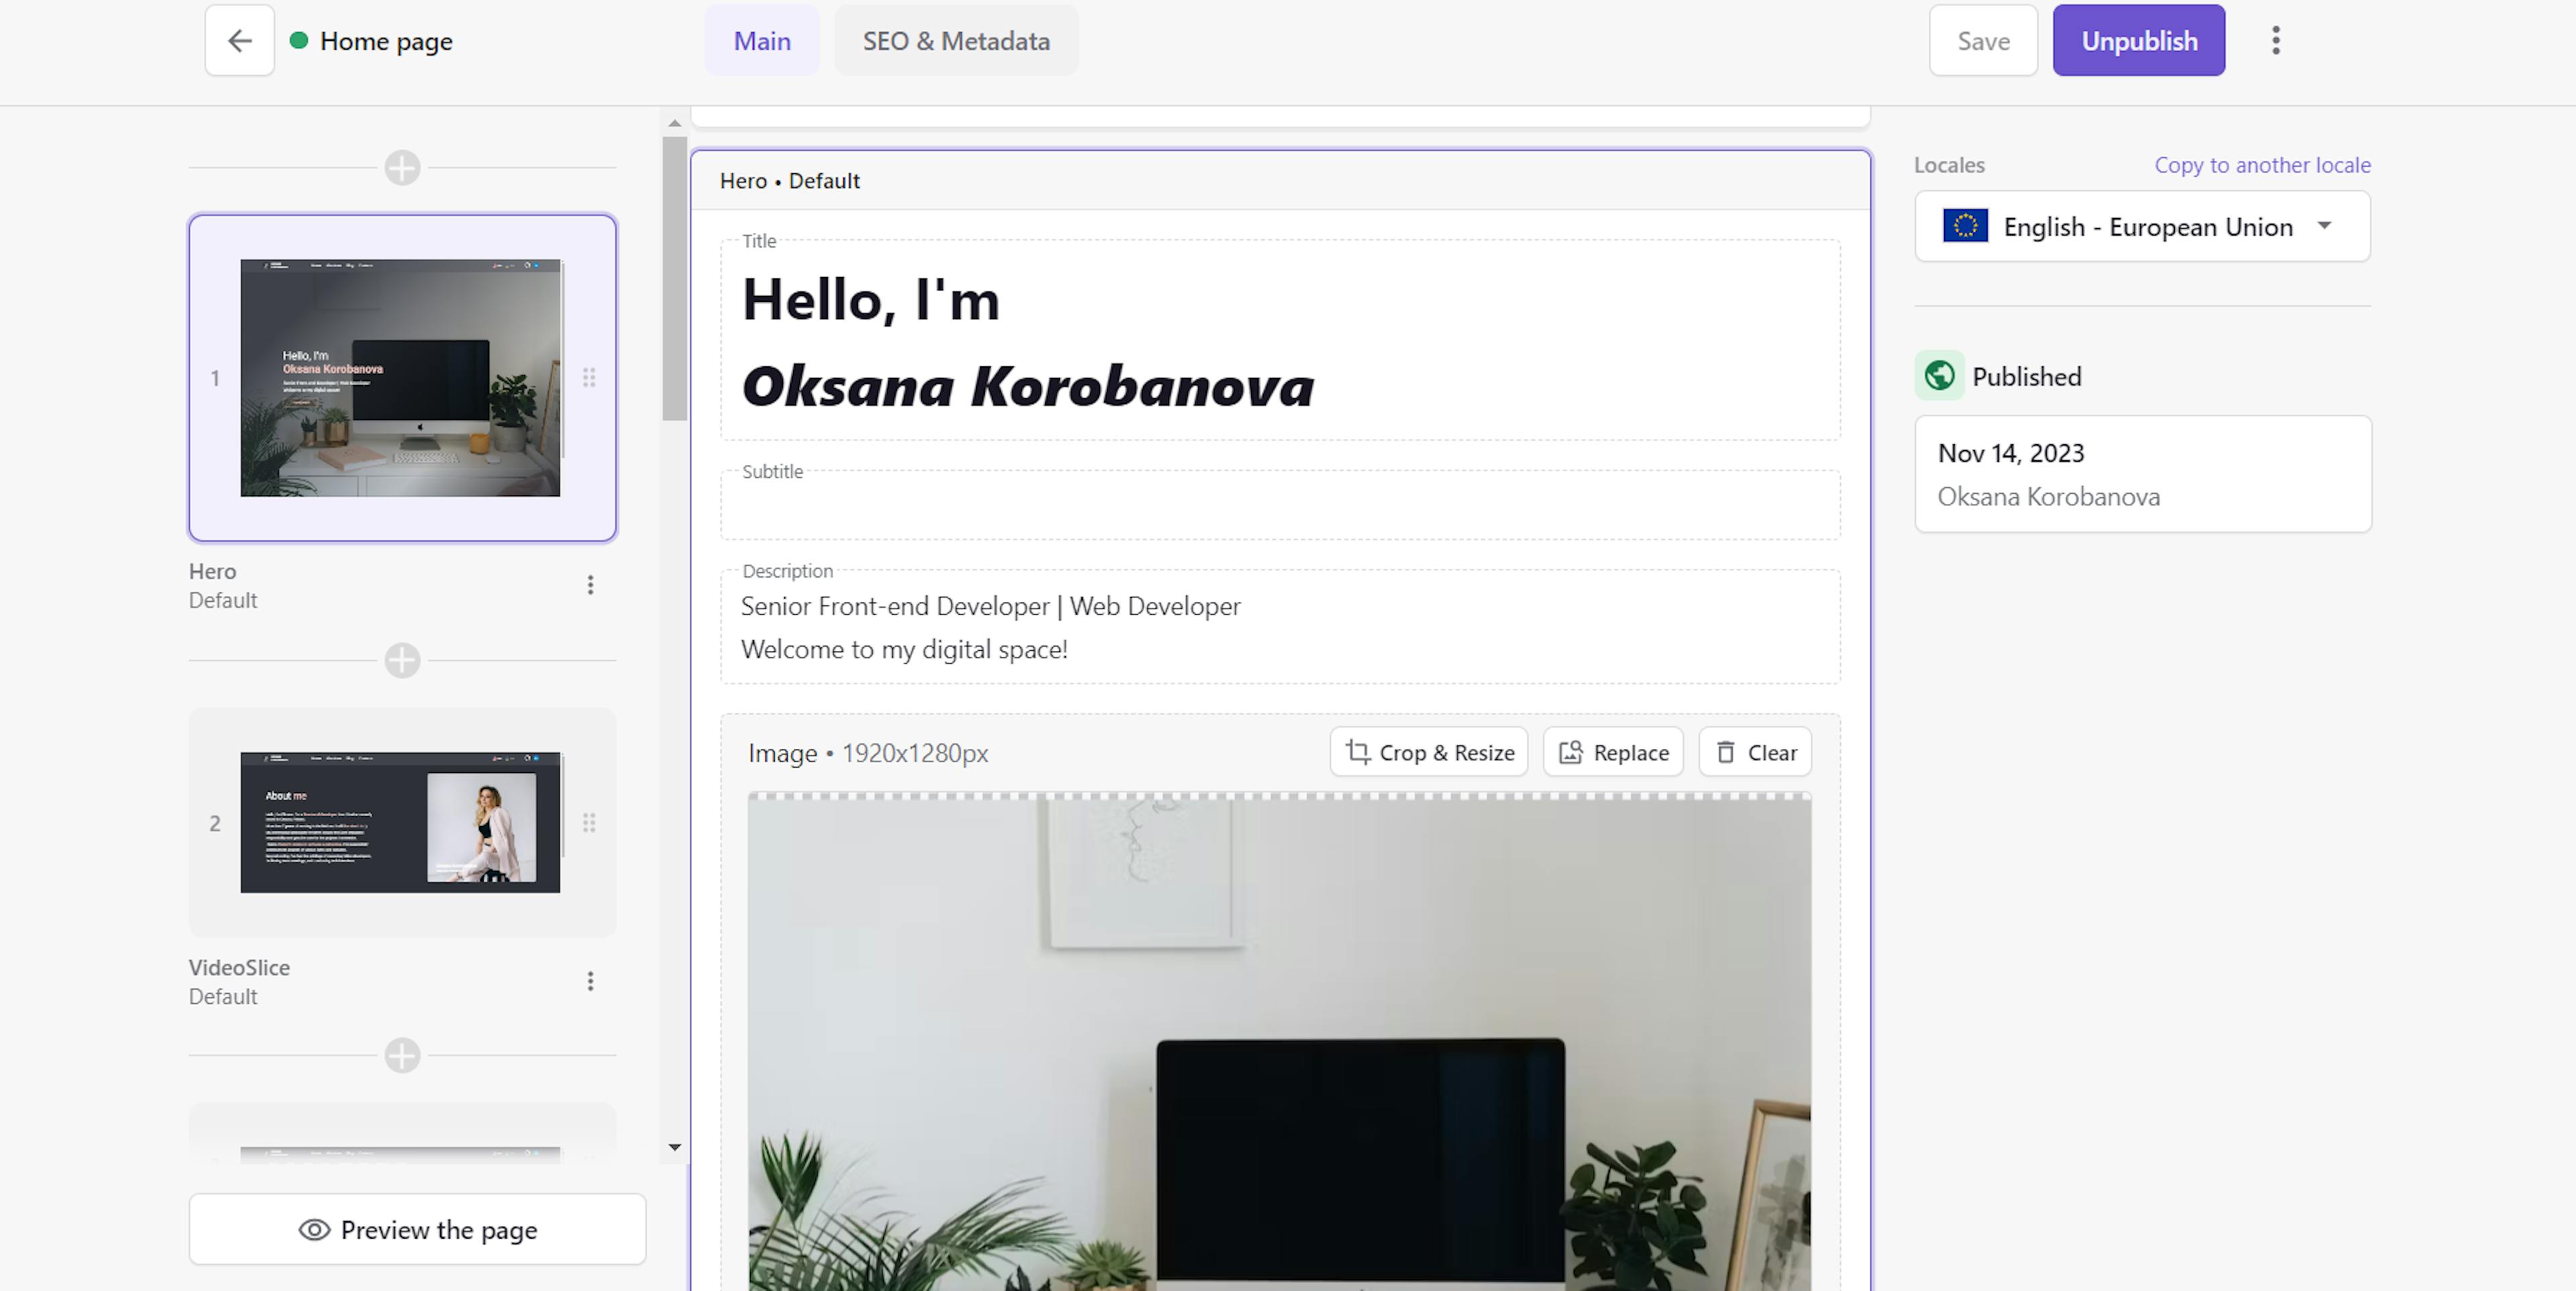Grab the Hero slice drag handle

tap(589, 378)
